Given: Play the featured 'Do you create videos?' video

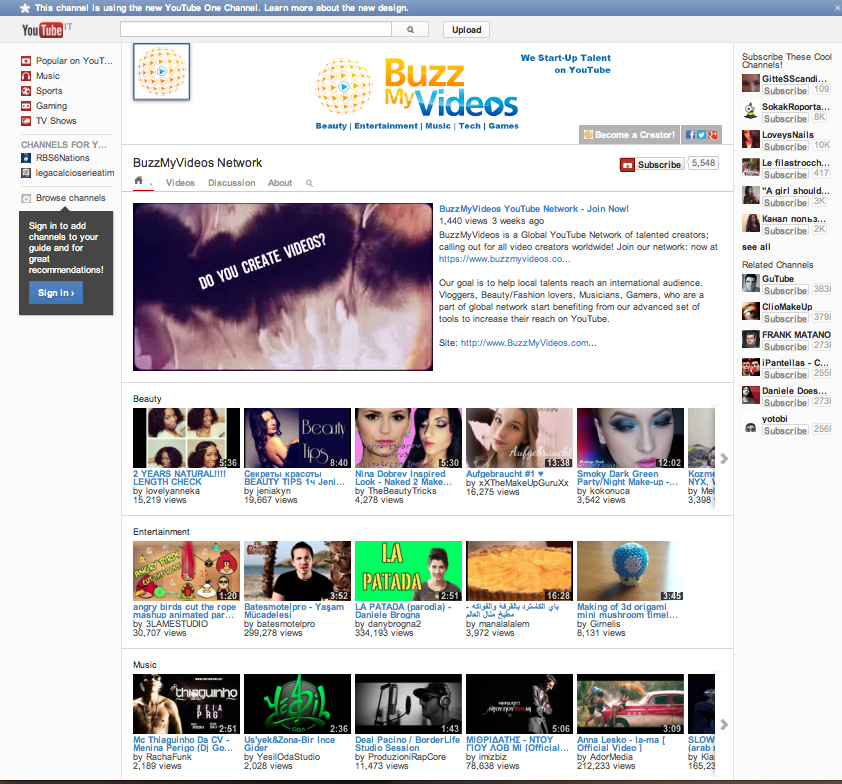Looking at the screenshot, I should (x=283, y=287).
